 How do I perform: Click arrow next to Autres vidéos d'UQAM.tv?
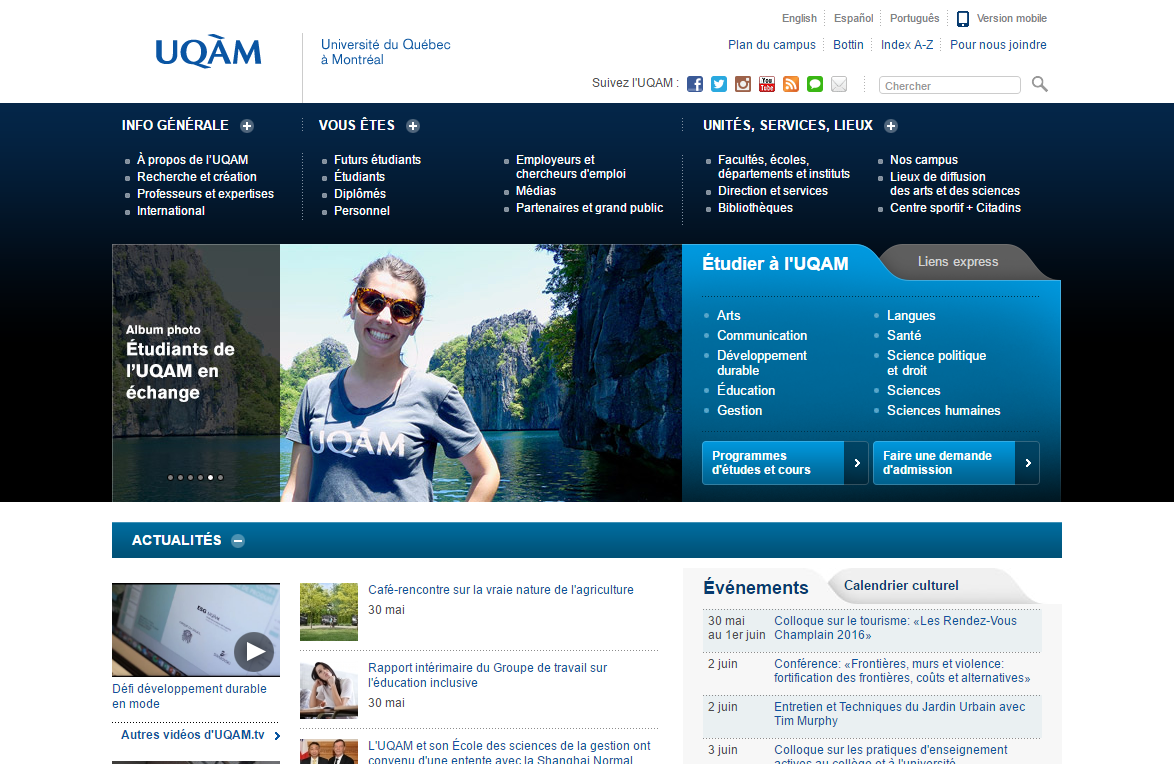(277, 736)
